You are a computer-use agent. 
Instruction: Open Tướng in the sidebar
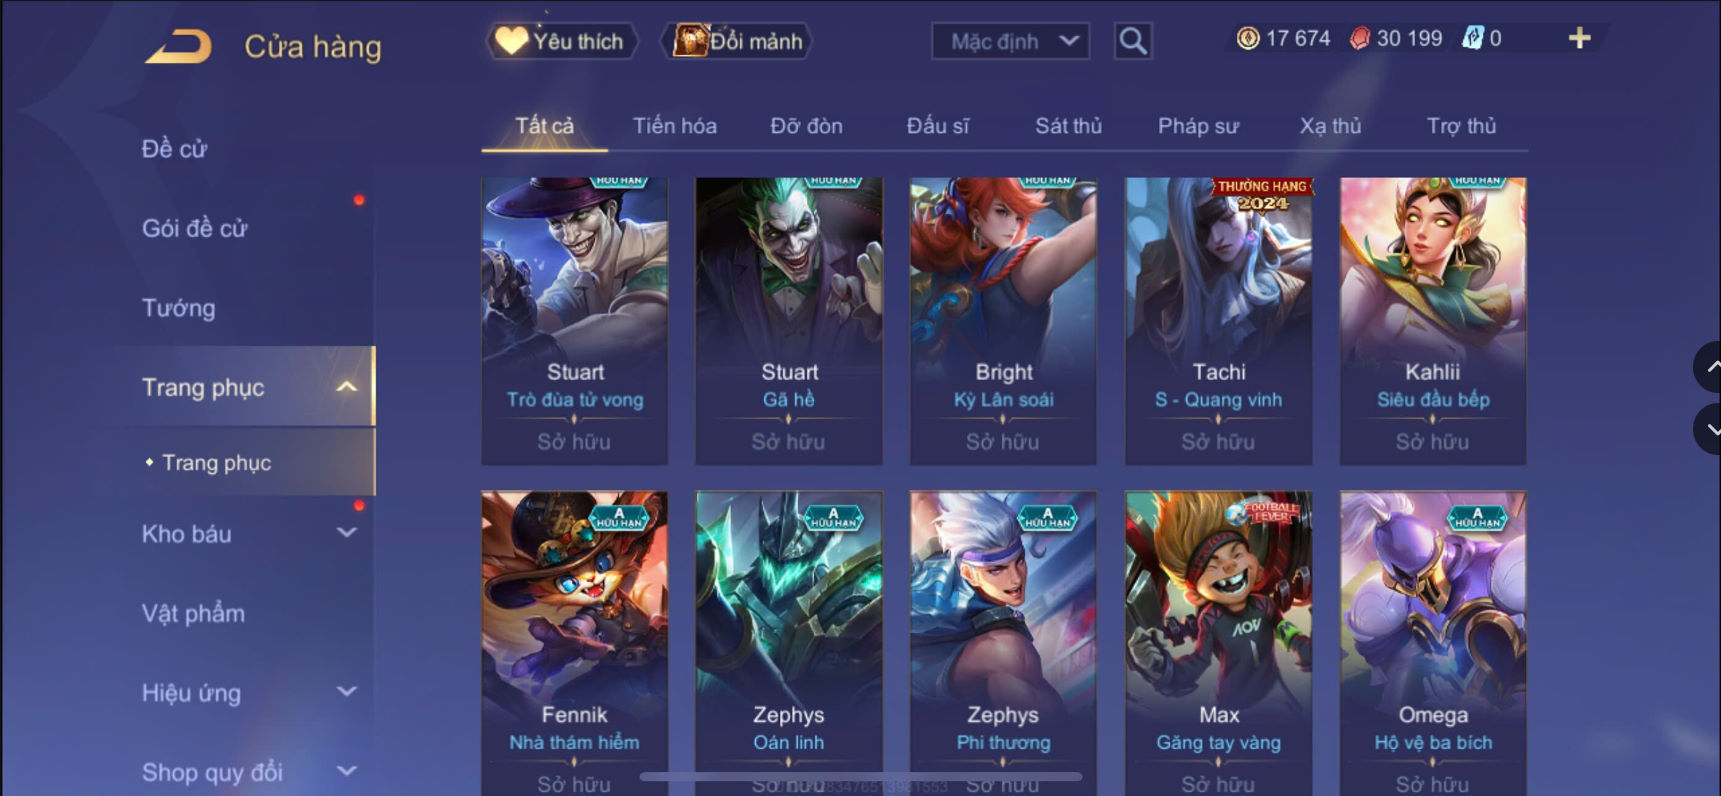178,308
